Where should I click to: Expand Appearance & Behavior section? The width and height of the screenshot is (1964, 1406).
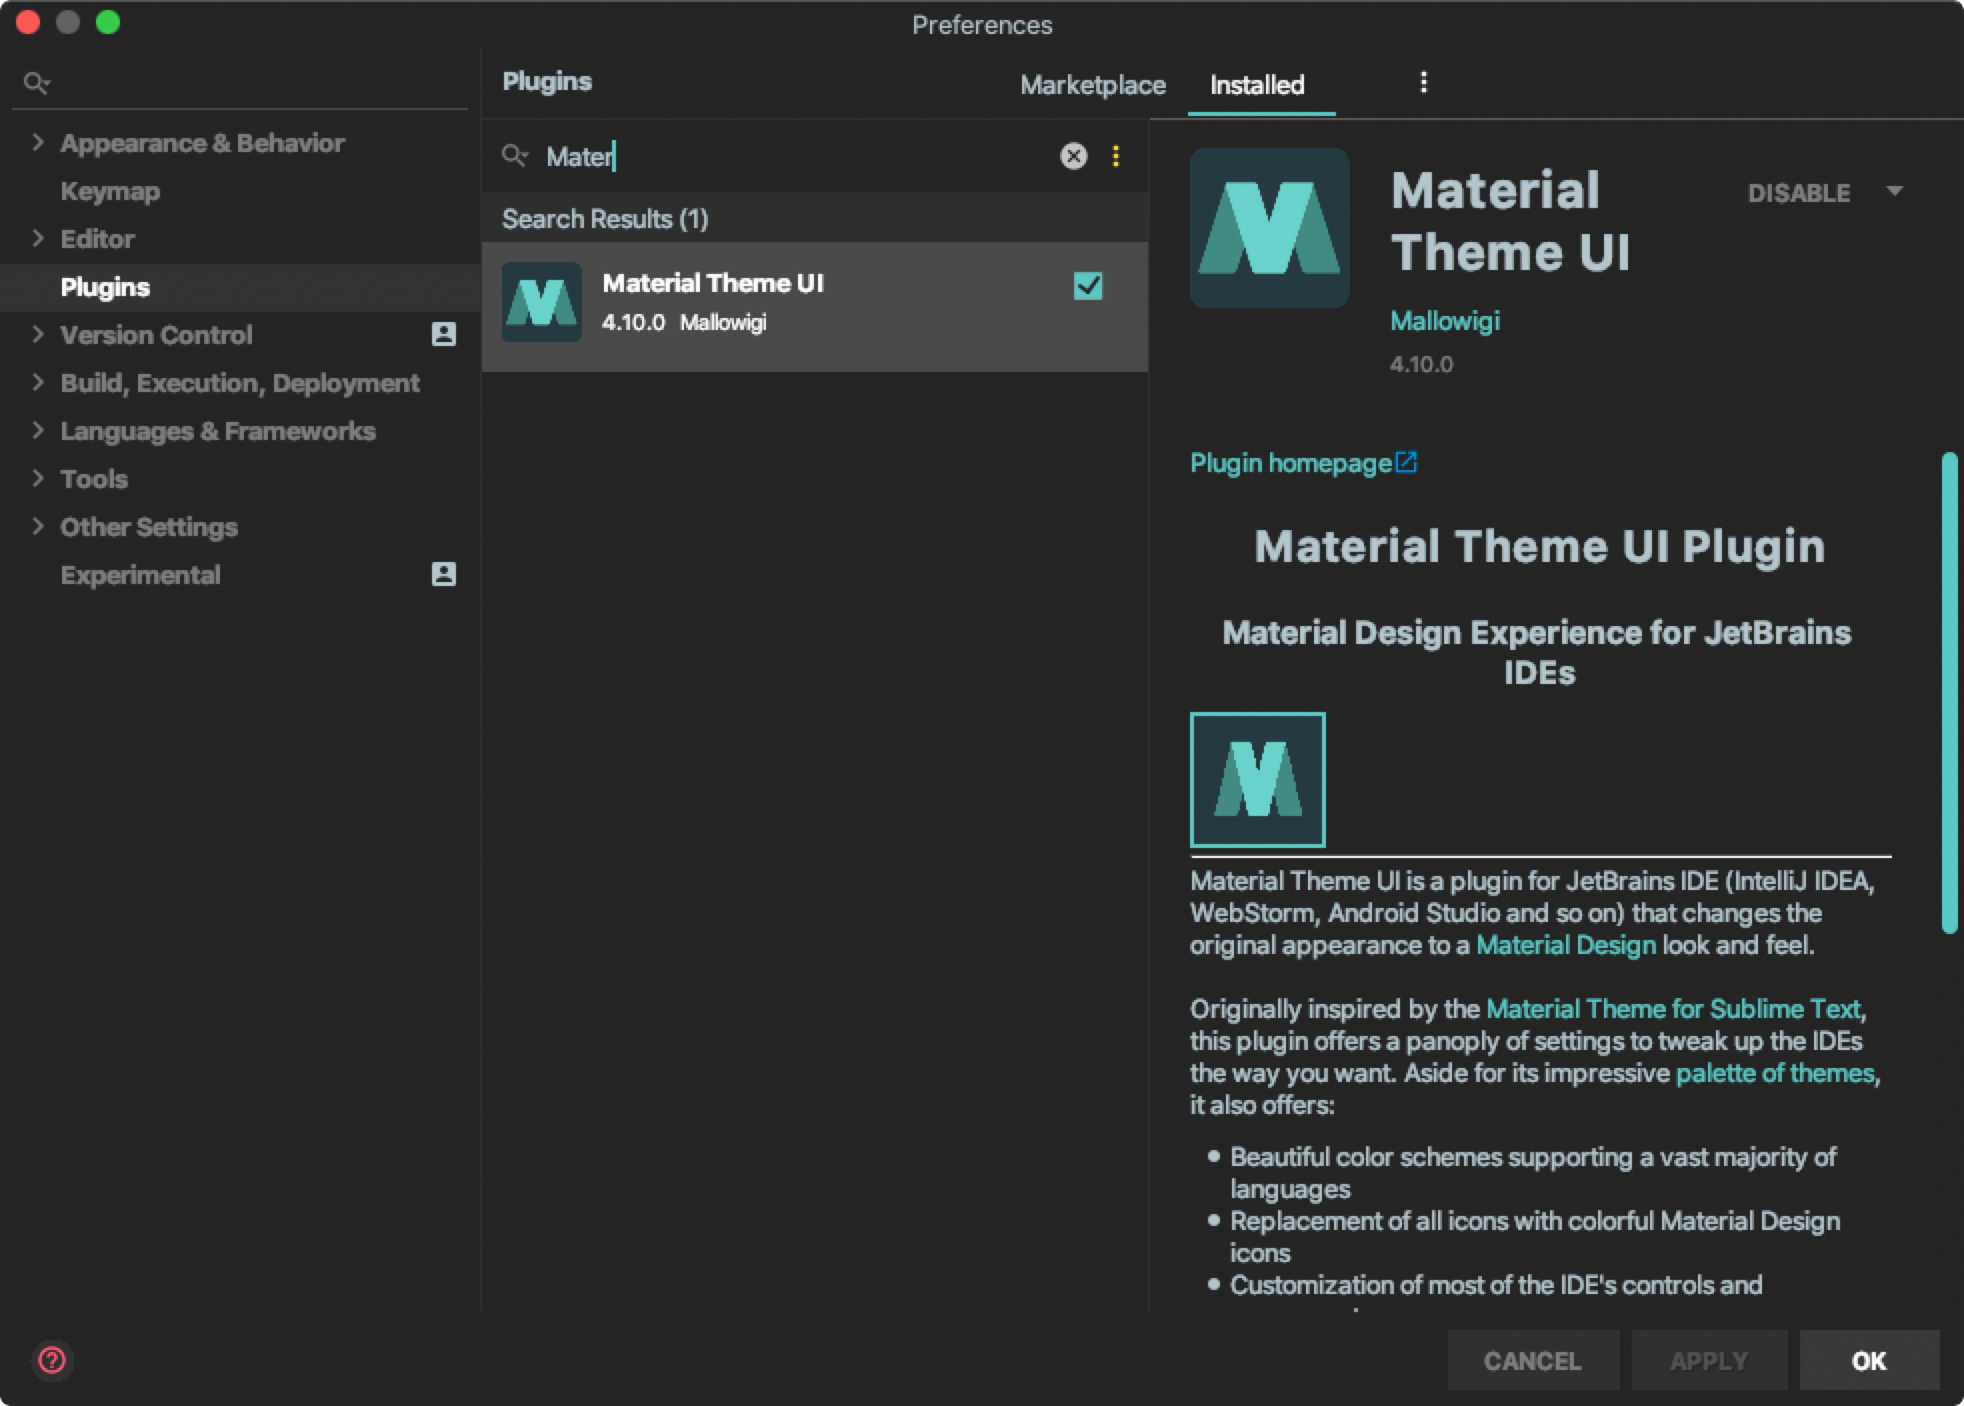(37, 142)
